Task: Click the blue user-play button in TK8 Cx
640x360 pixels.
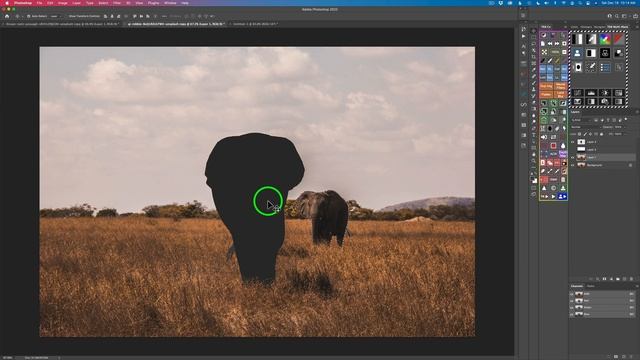Action: [563, 196]
